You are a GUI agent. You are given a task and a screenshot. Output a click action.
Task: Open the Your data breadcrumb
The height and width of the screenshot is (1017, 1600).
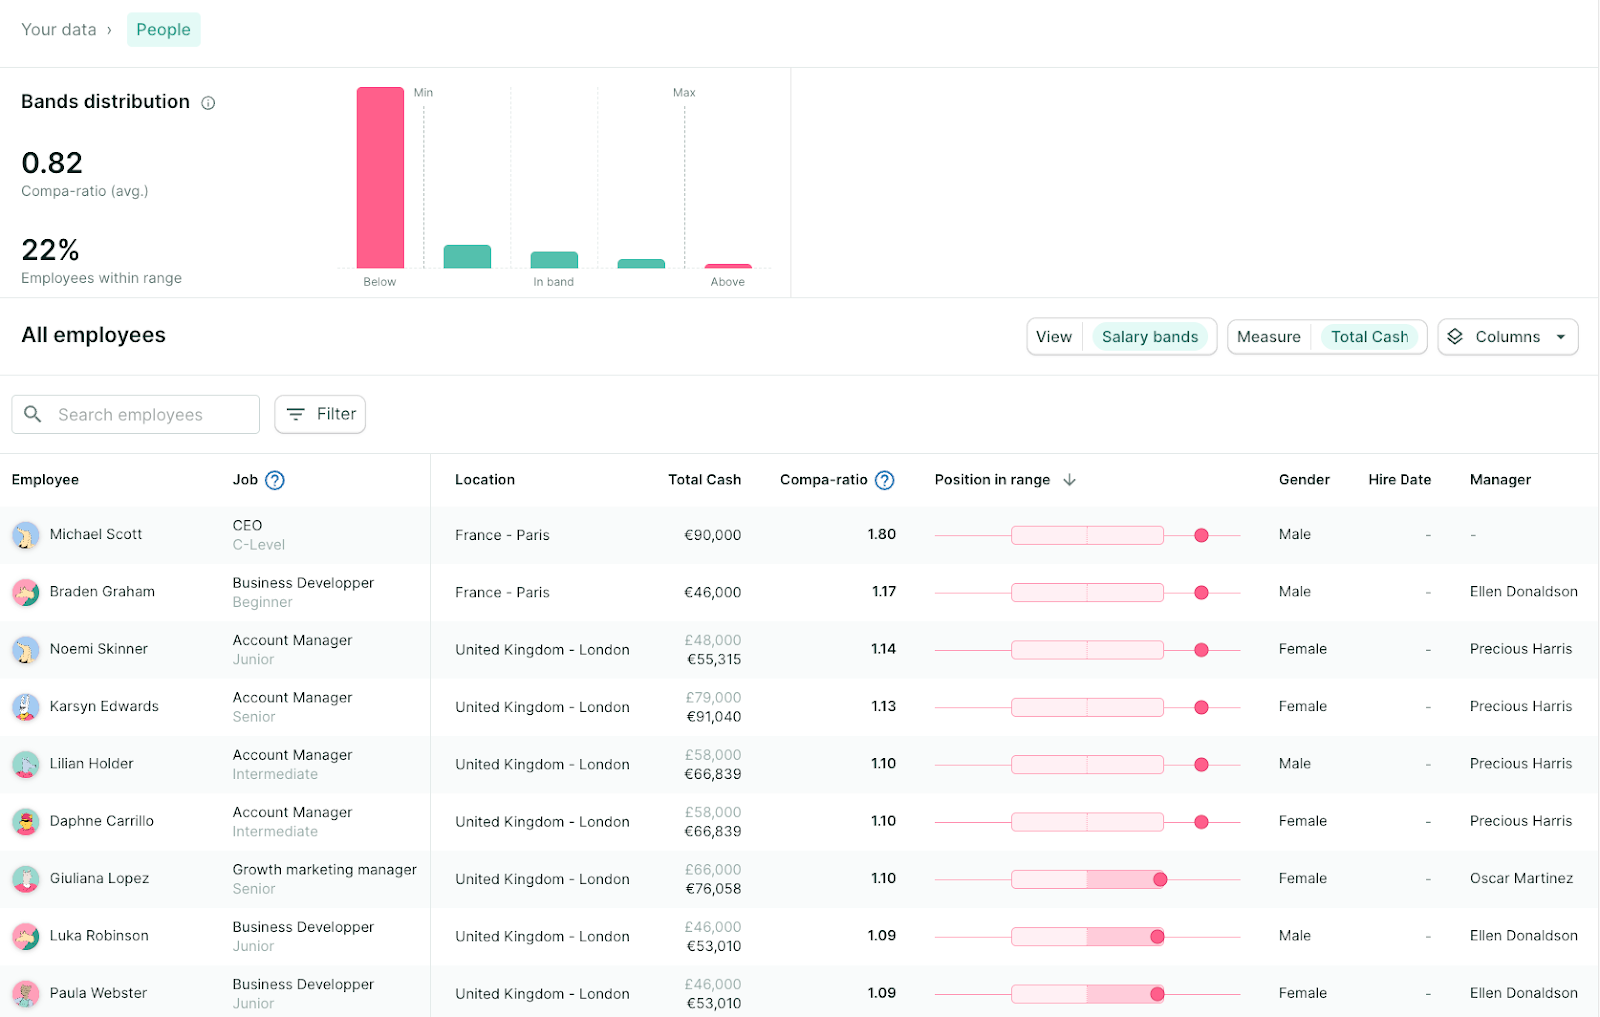click(60, 29)
